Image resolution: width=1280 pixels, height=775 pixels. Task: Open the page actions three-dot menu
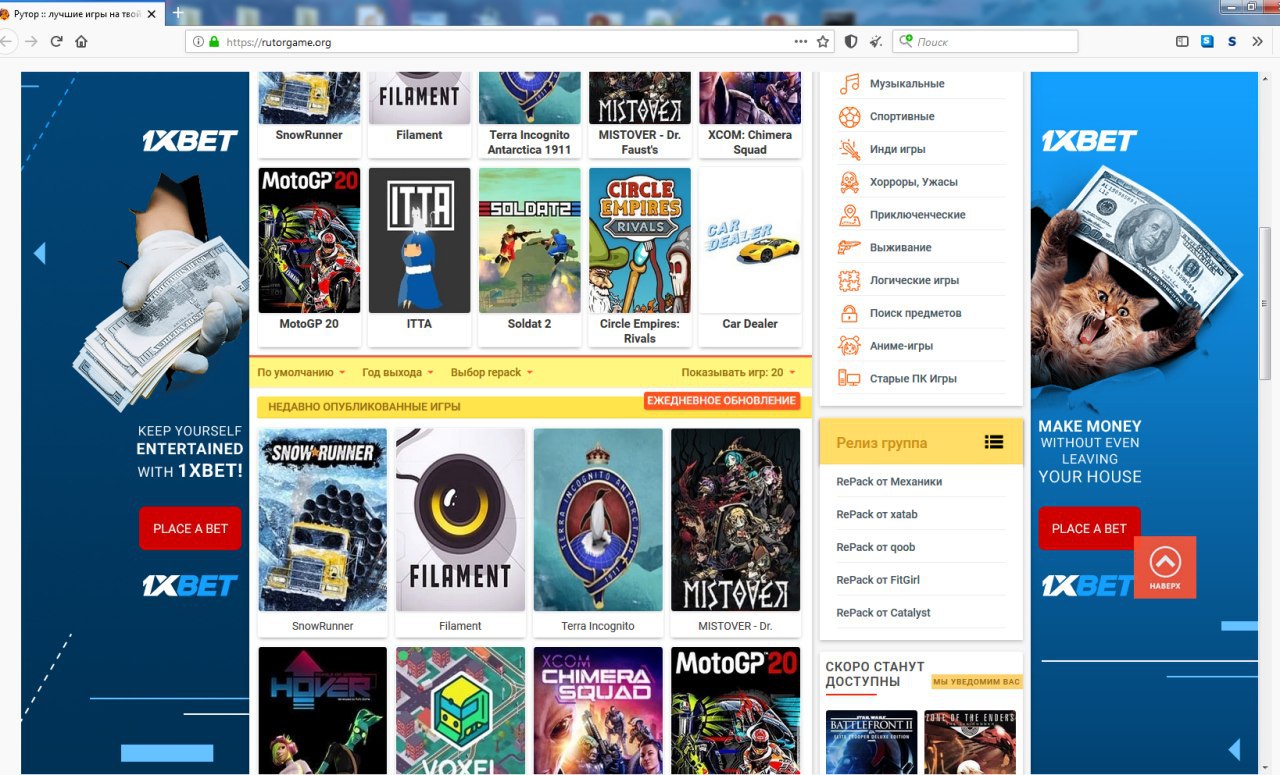(x=801, y=42)
